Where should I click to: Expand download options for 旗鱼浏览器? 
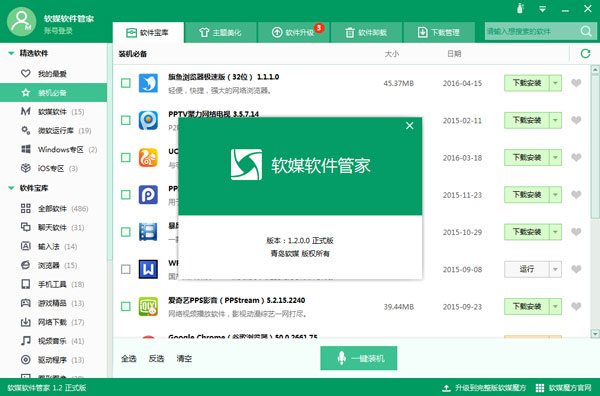click(x=556, y=83)
